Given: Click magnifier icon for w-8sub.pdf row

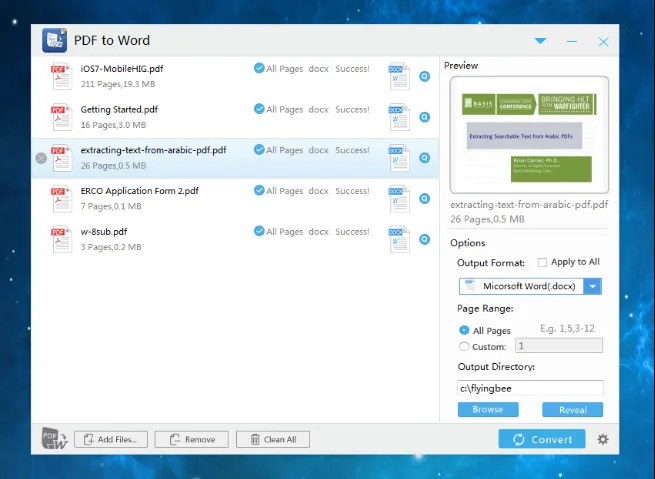Looking at the screenshot, I should [424, 239].
